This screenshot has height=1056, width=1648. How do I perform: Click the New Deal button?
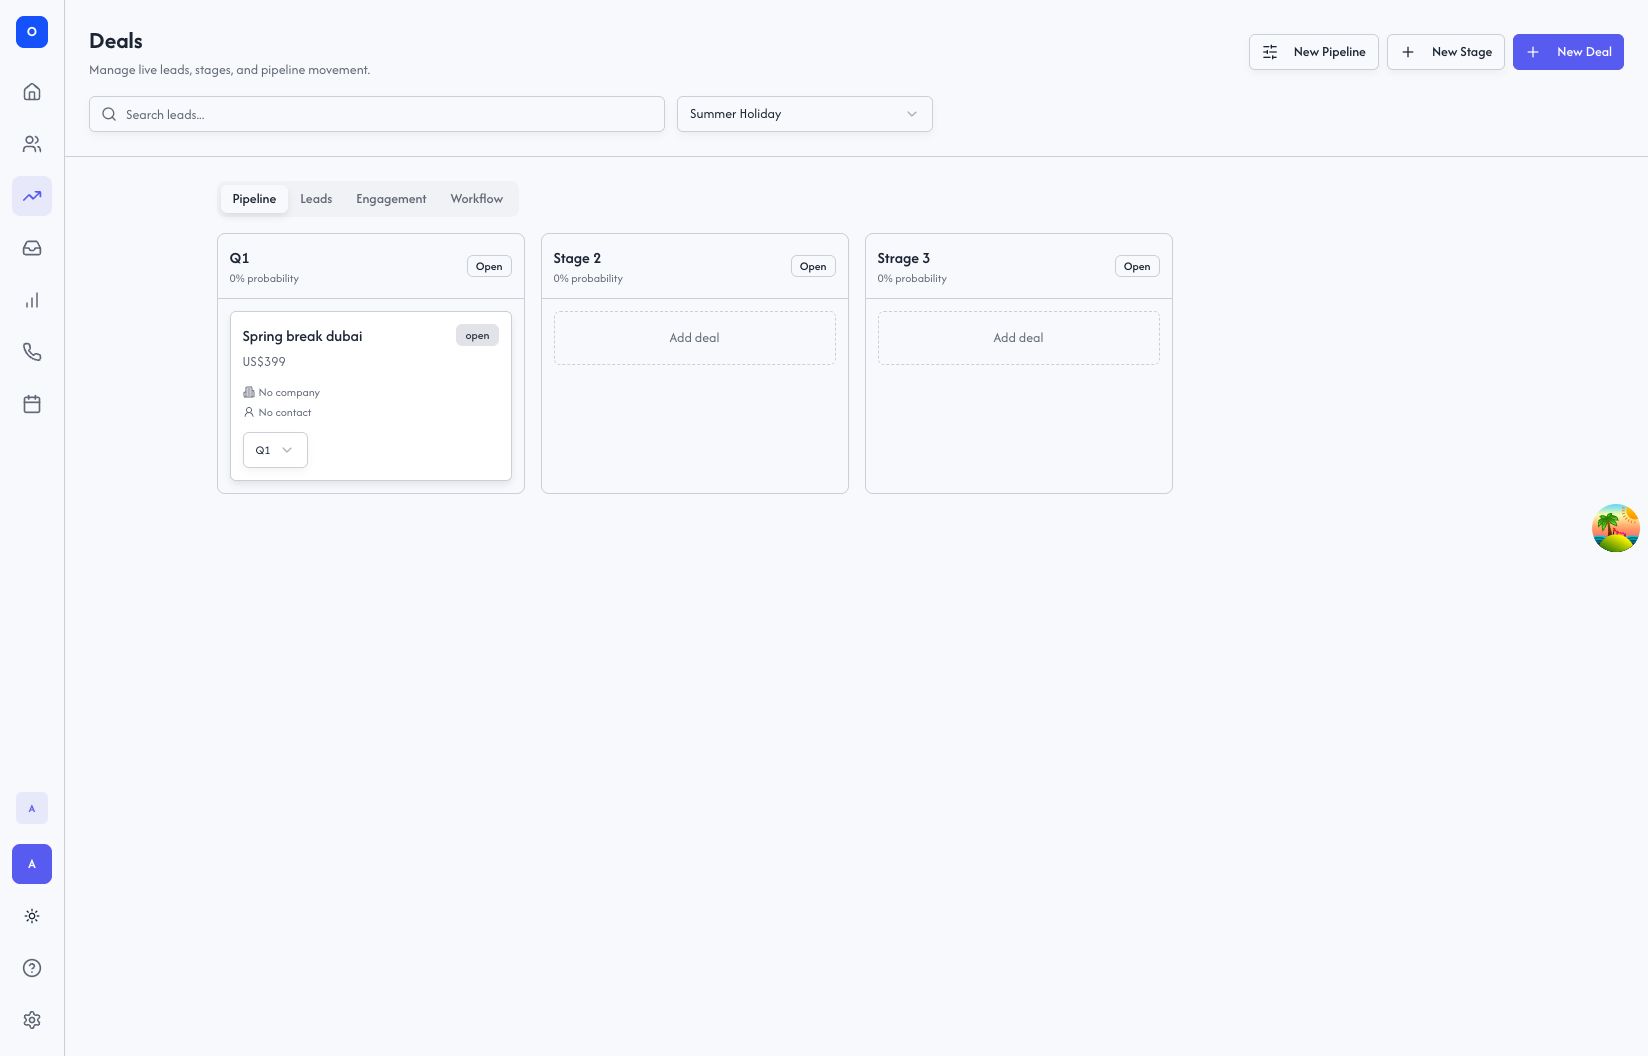pyautogui.click(x=1568, y=52)
